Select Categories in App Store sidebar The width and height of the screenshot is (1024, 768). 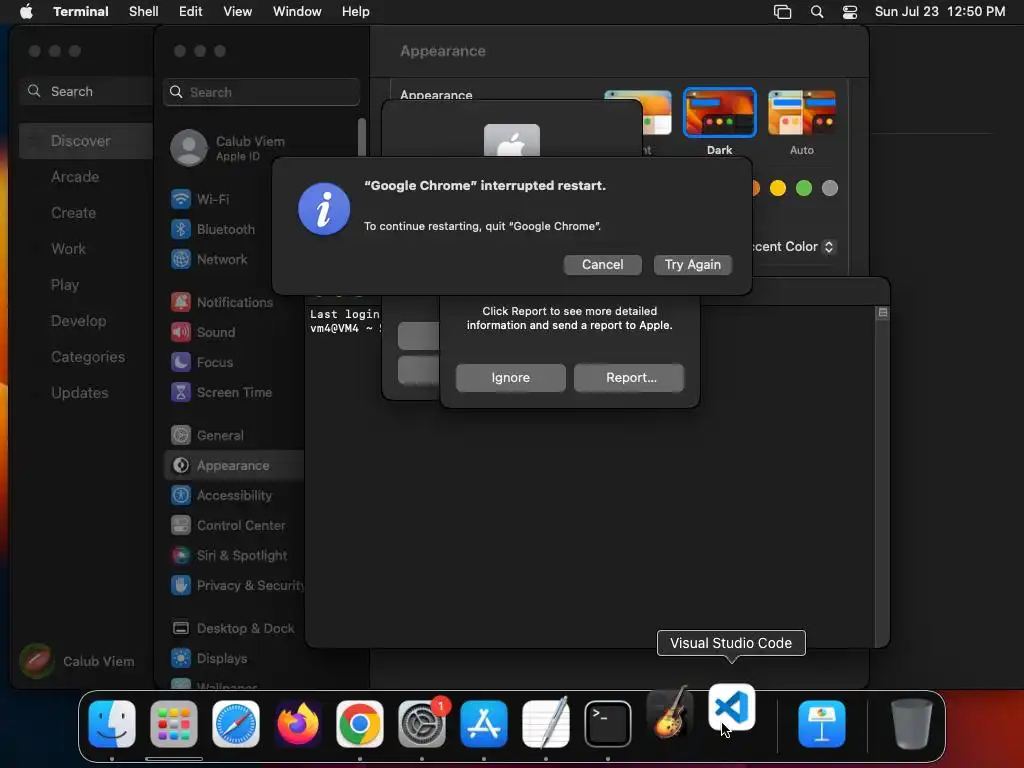86,357
